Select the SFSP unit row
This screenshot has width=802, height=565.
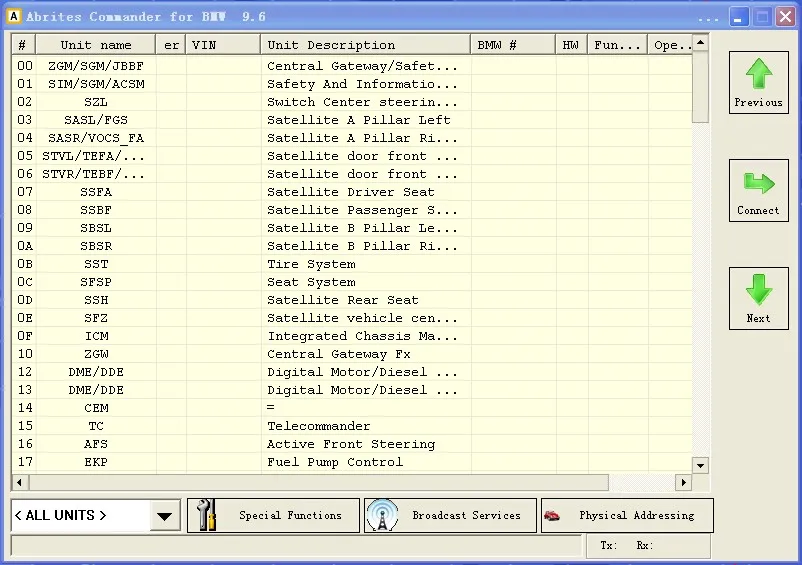352,282
